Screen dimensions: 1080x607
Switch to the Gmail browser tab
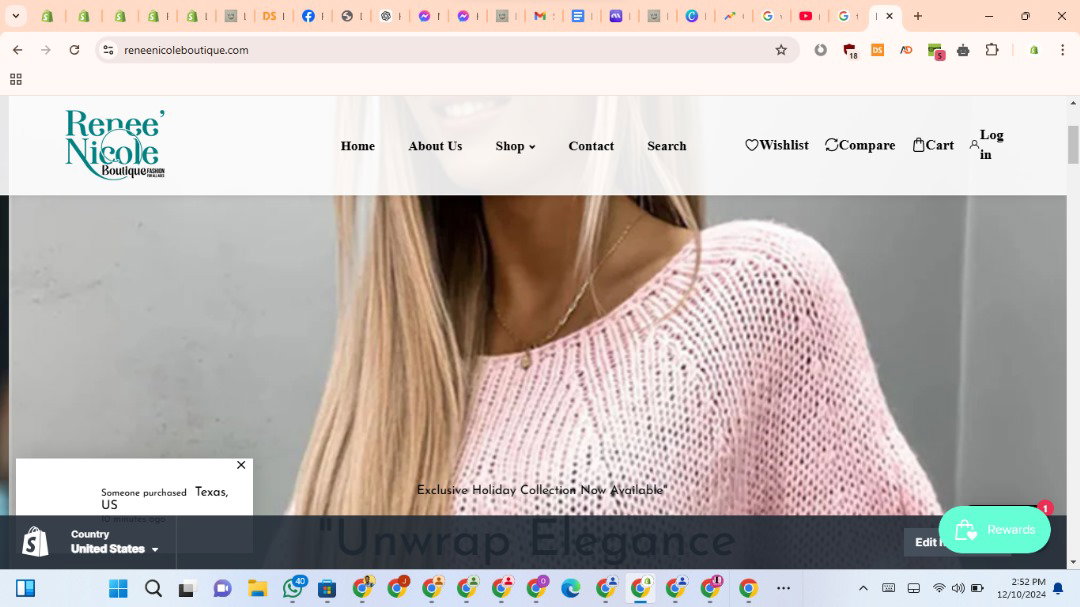(540, 16)
